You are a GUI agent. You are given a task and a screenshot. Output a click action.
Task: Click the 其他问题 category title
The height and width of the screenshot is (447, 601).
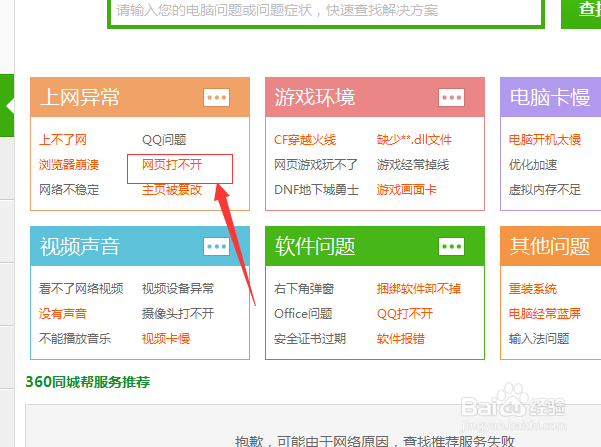(550, 247)
